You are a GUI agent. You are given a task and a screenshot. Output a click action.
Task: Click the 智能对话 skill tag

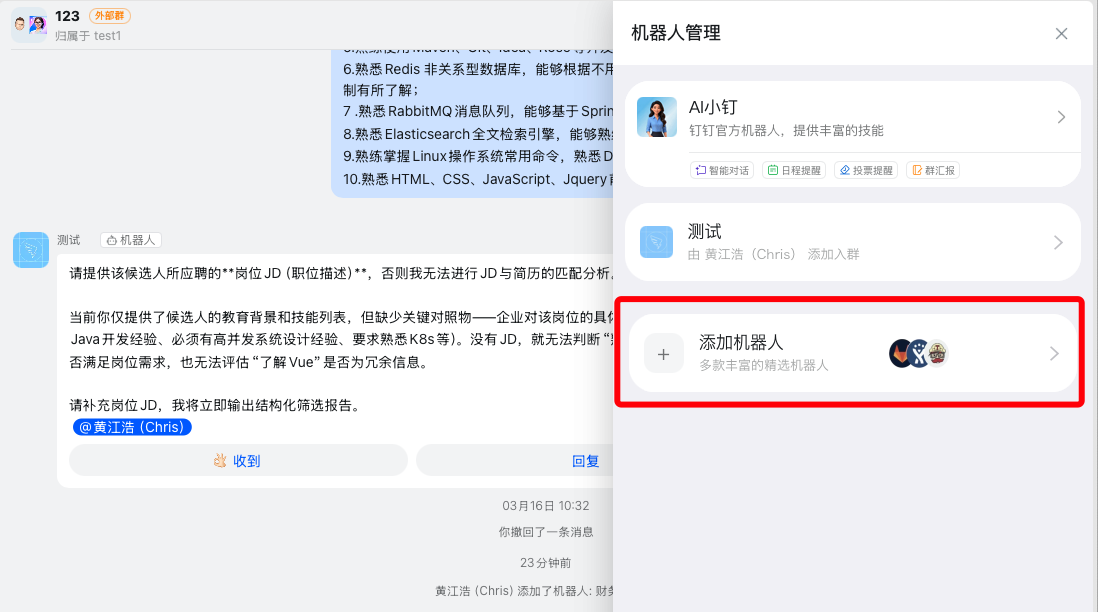coord(721,170)
